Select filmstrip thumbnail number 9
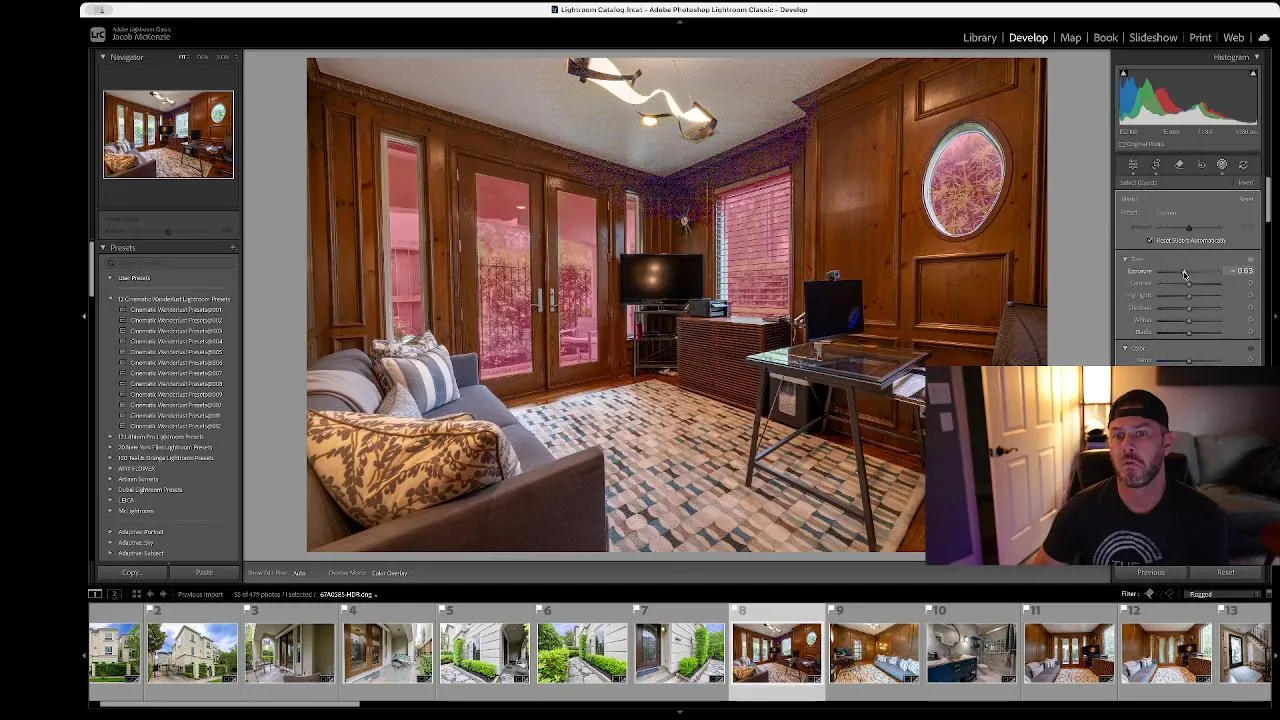 874,653
